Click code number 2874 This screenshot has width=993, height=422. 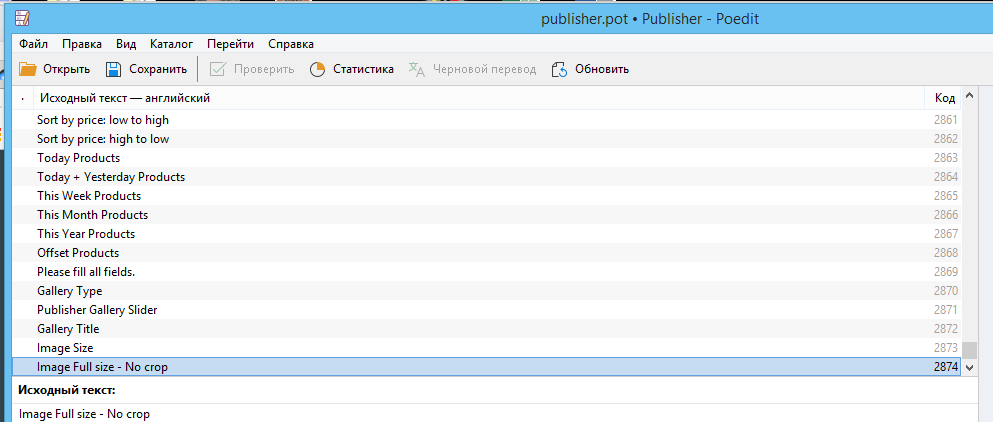click(946, 367)
